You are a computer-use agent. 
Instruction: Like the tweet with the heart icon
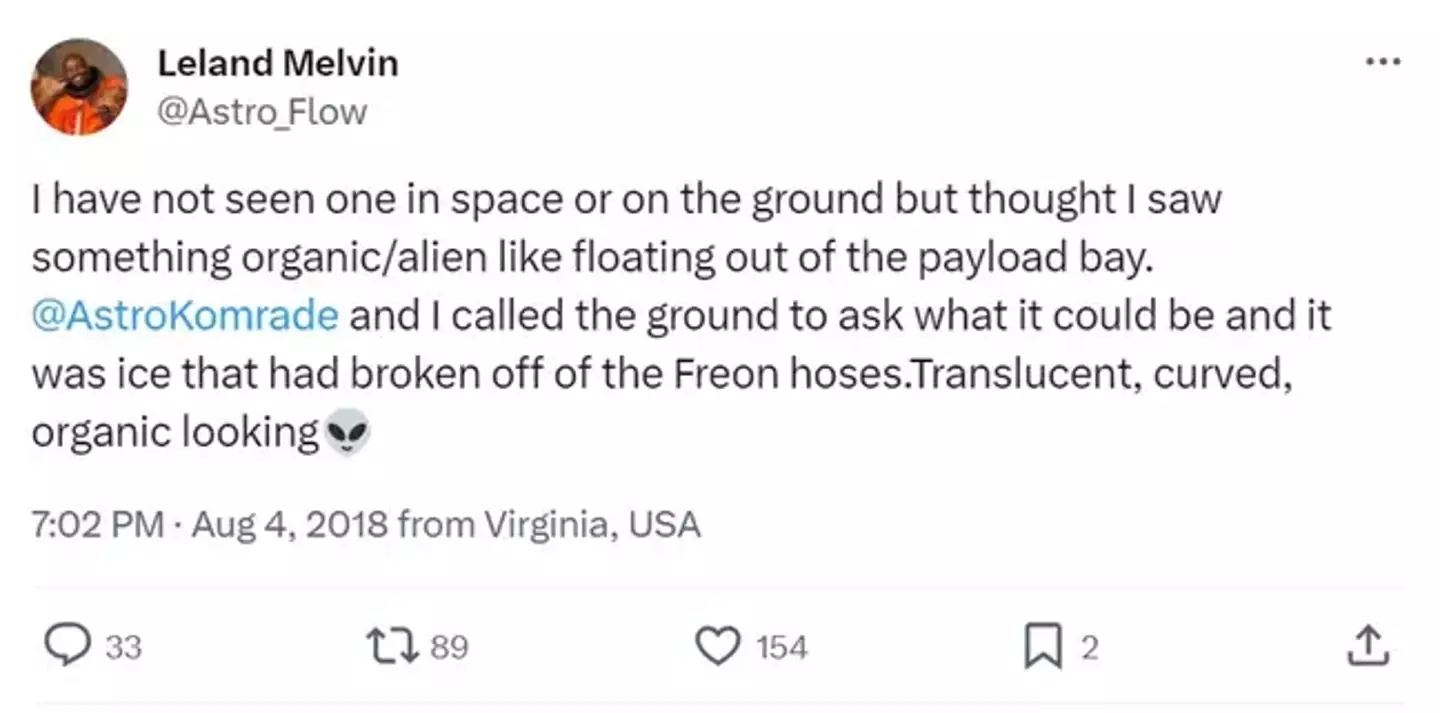pyautogui.click(x=716, y=646)
